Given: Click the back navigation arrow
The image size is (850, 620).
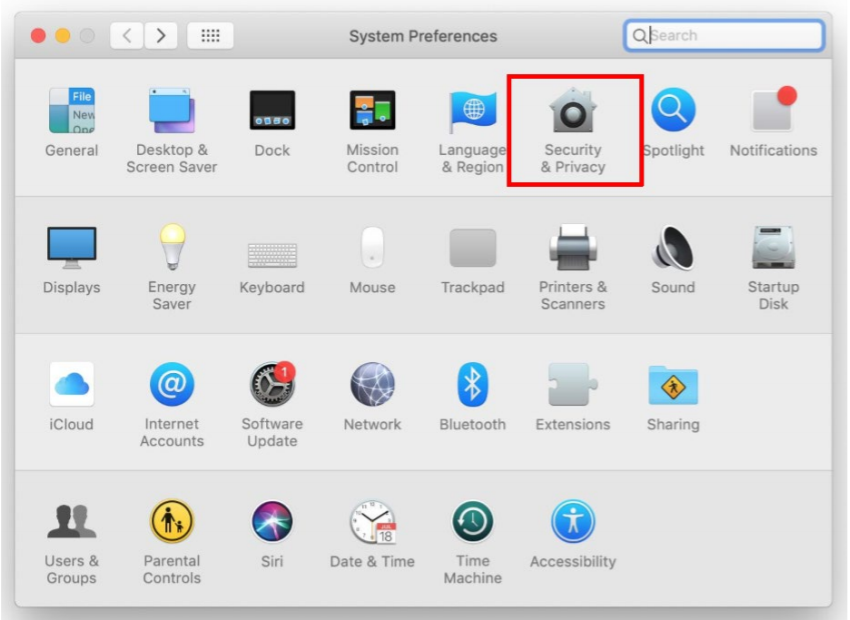Looking at the screenshot, I should (127, 36).
